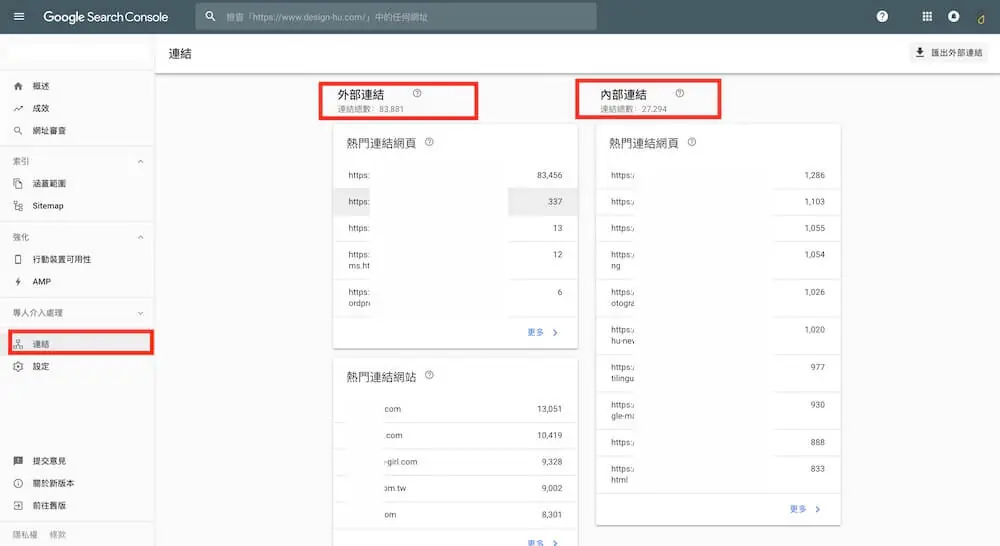Viewport: 1000px width, 546px height.
Task: Click help icon next to 外部連結
Action: click(417, 93)
